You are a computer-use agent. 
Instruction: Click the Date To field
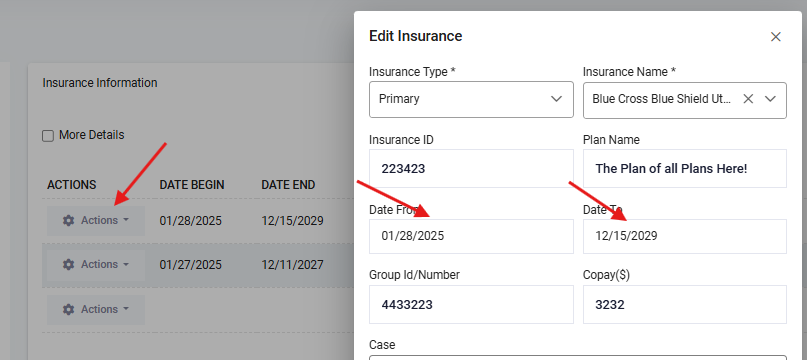685,236
